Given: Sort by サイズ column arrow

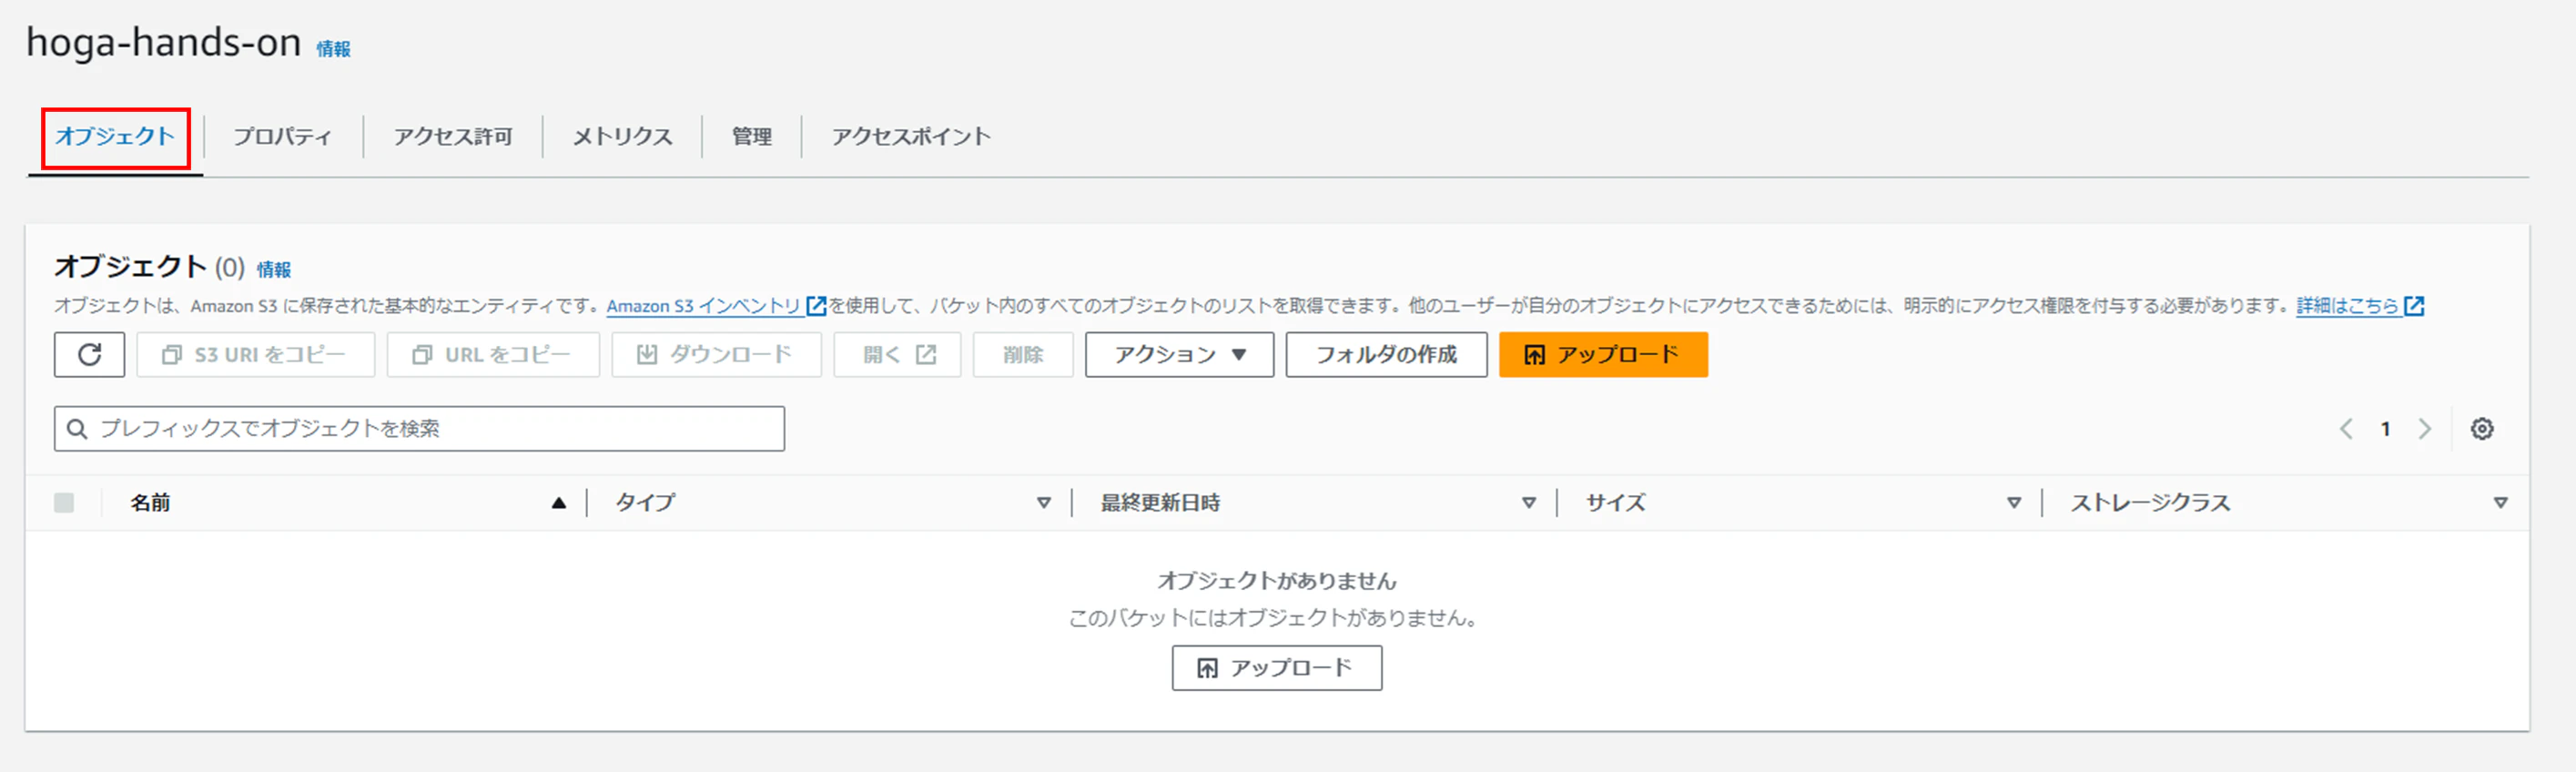Looking at the screenshot, I should [2014, 503].
